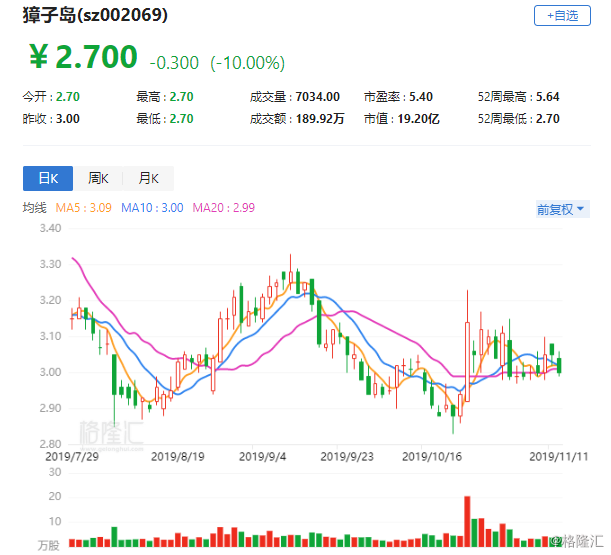Select the 日K daily chart tab
Viewport: 611px width, 555px height.
coord(48,179)
